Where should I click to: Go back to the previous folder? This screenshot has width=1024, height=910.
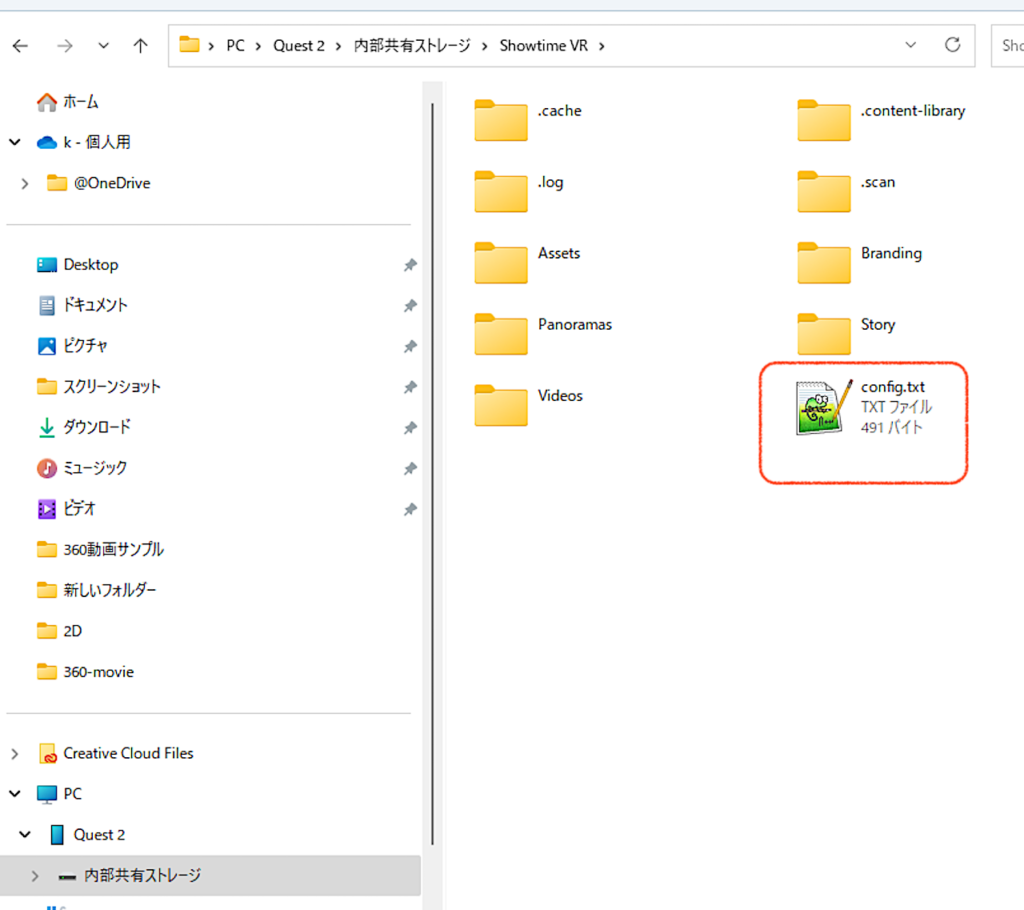(20, 46)
